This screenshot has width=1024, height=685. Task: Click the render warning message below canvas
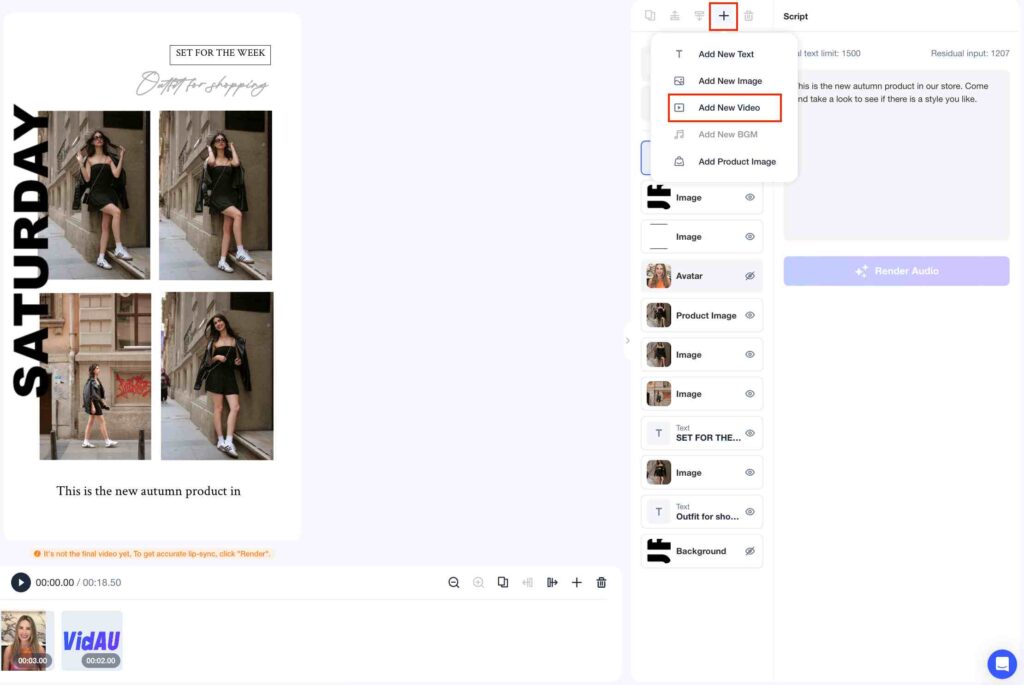(x=152, y=554)
